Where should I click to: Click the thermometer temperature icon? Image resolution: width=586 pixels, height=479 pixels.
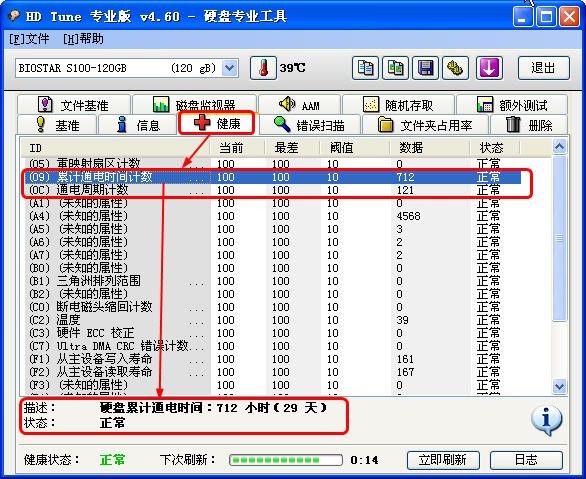tap(263, 68)
